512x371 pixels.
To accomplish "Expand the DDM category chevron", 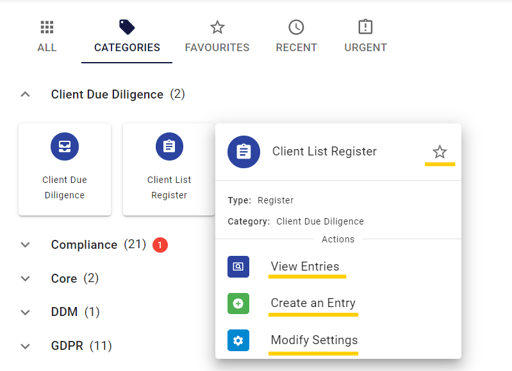I will [x=25, y=312].
